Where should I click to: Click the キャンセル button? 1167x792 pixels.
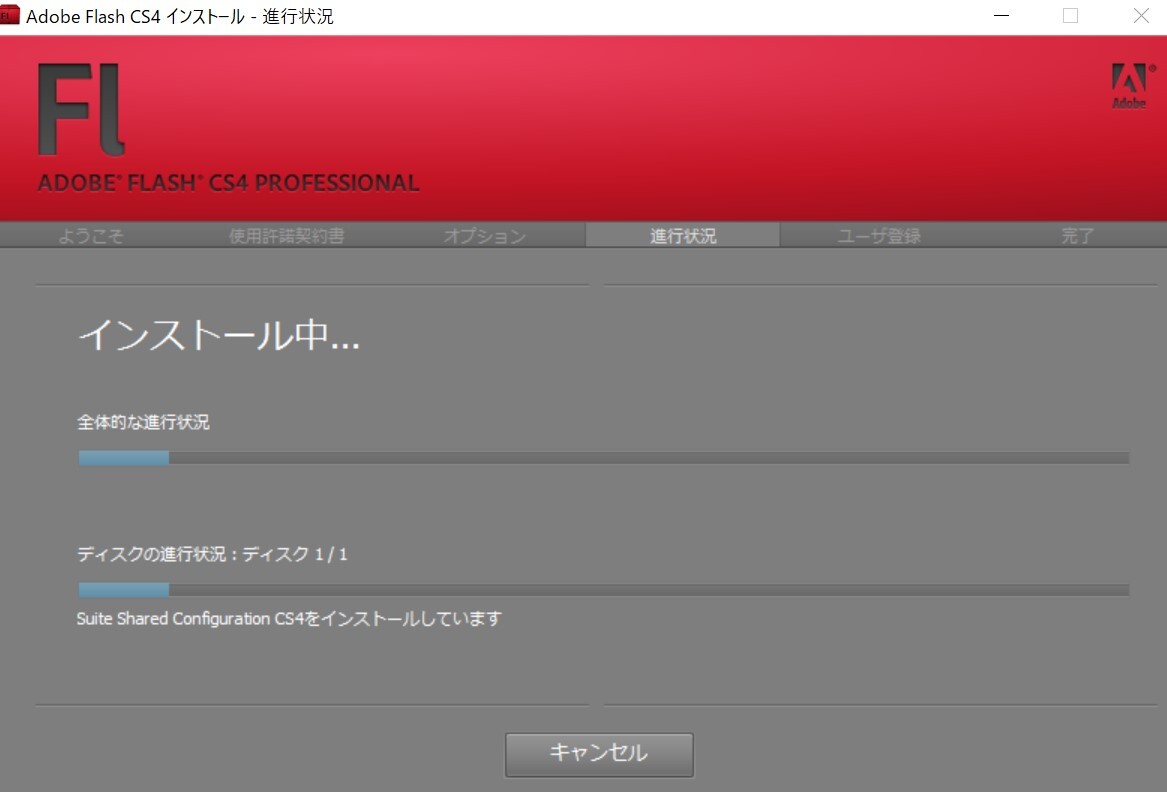coord(599,754)
